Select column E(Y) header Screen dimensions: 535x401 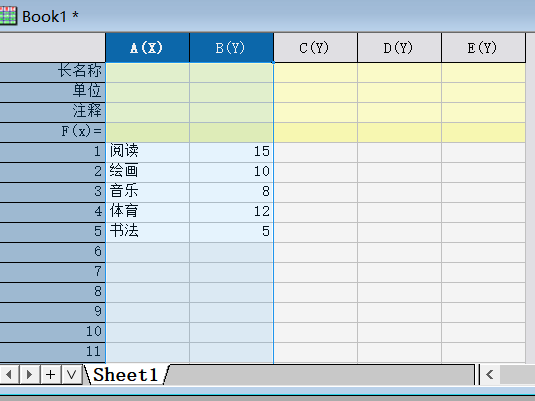coord(483,48)
